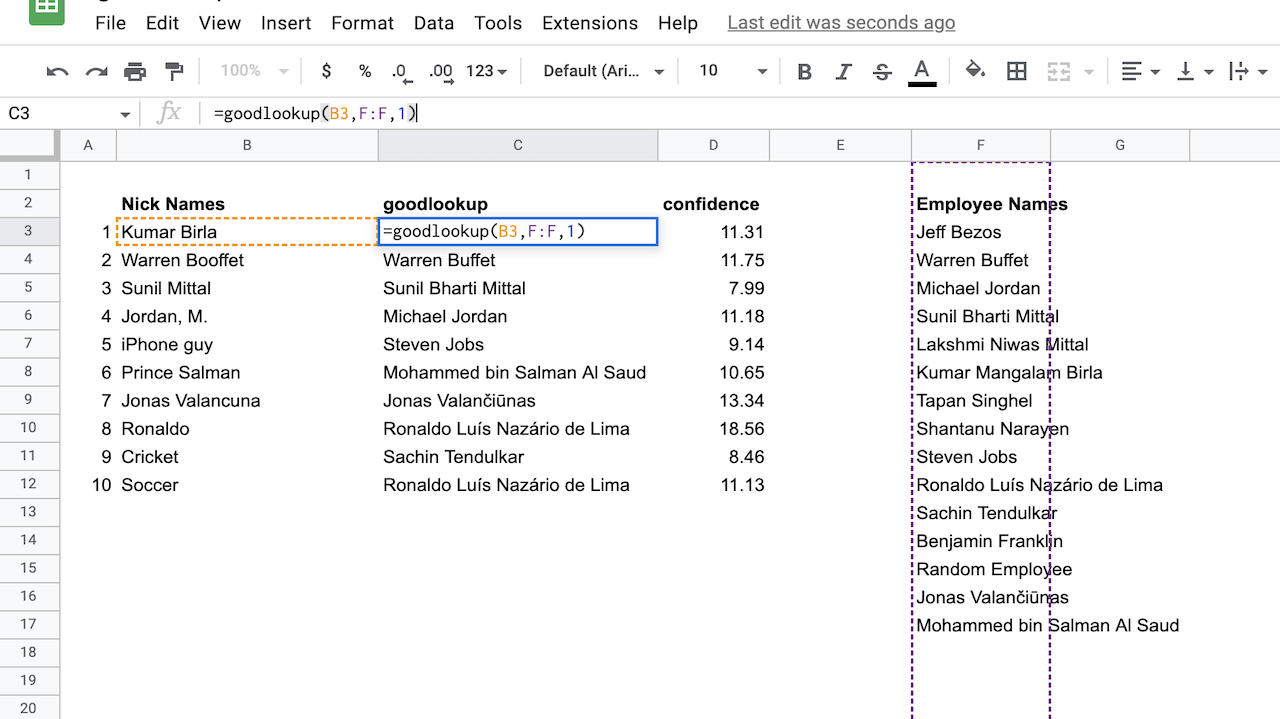Open text wrapping dropdown

pyautogui.click(x=1248, y=71)
